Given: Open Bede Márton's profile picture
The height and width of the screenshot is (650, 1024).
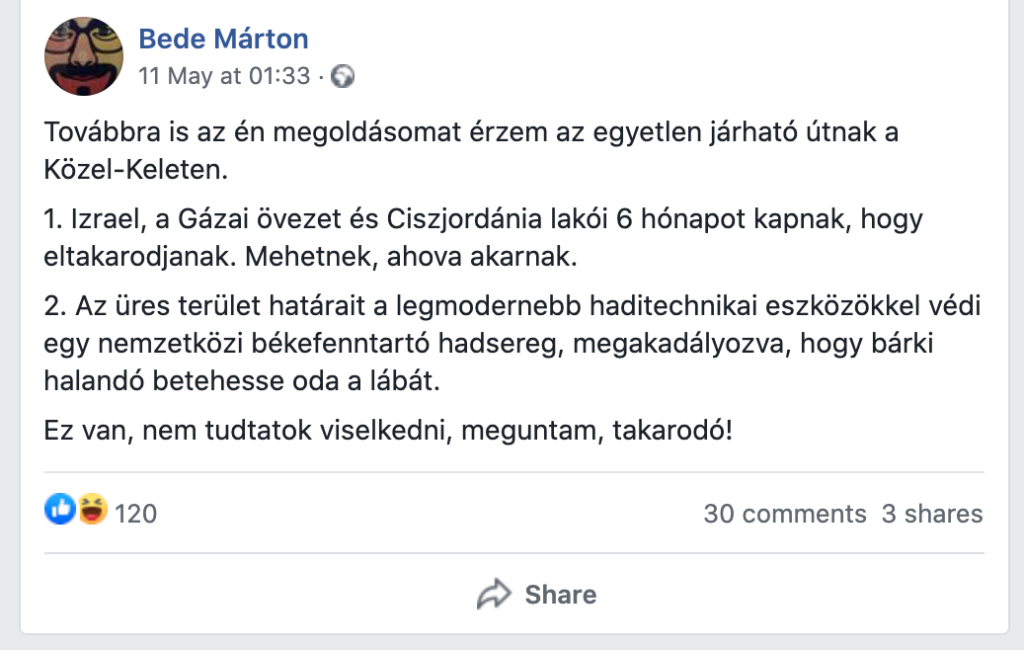Looking at the screenshot, I should click(84, 56).
